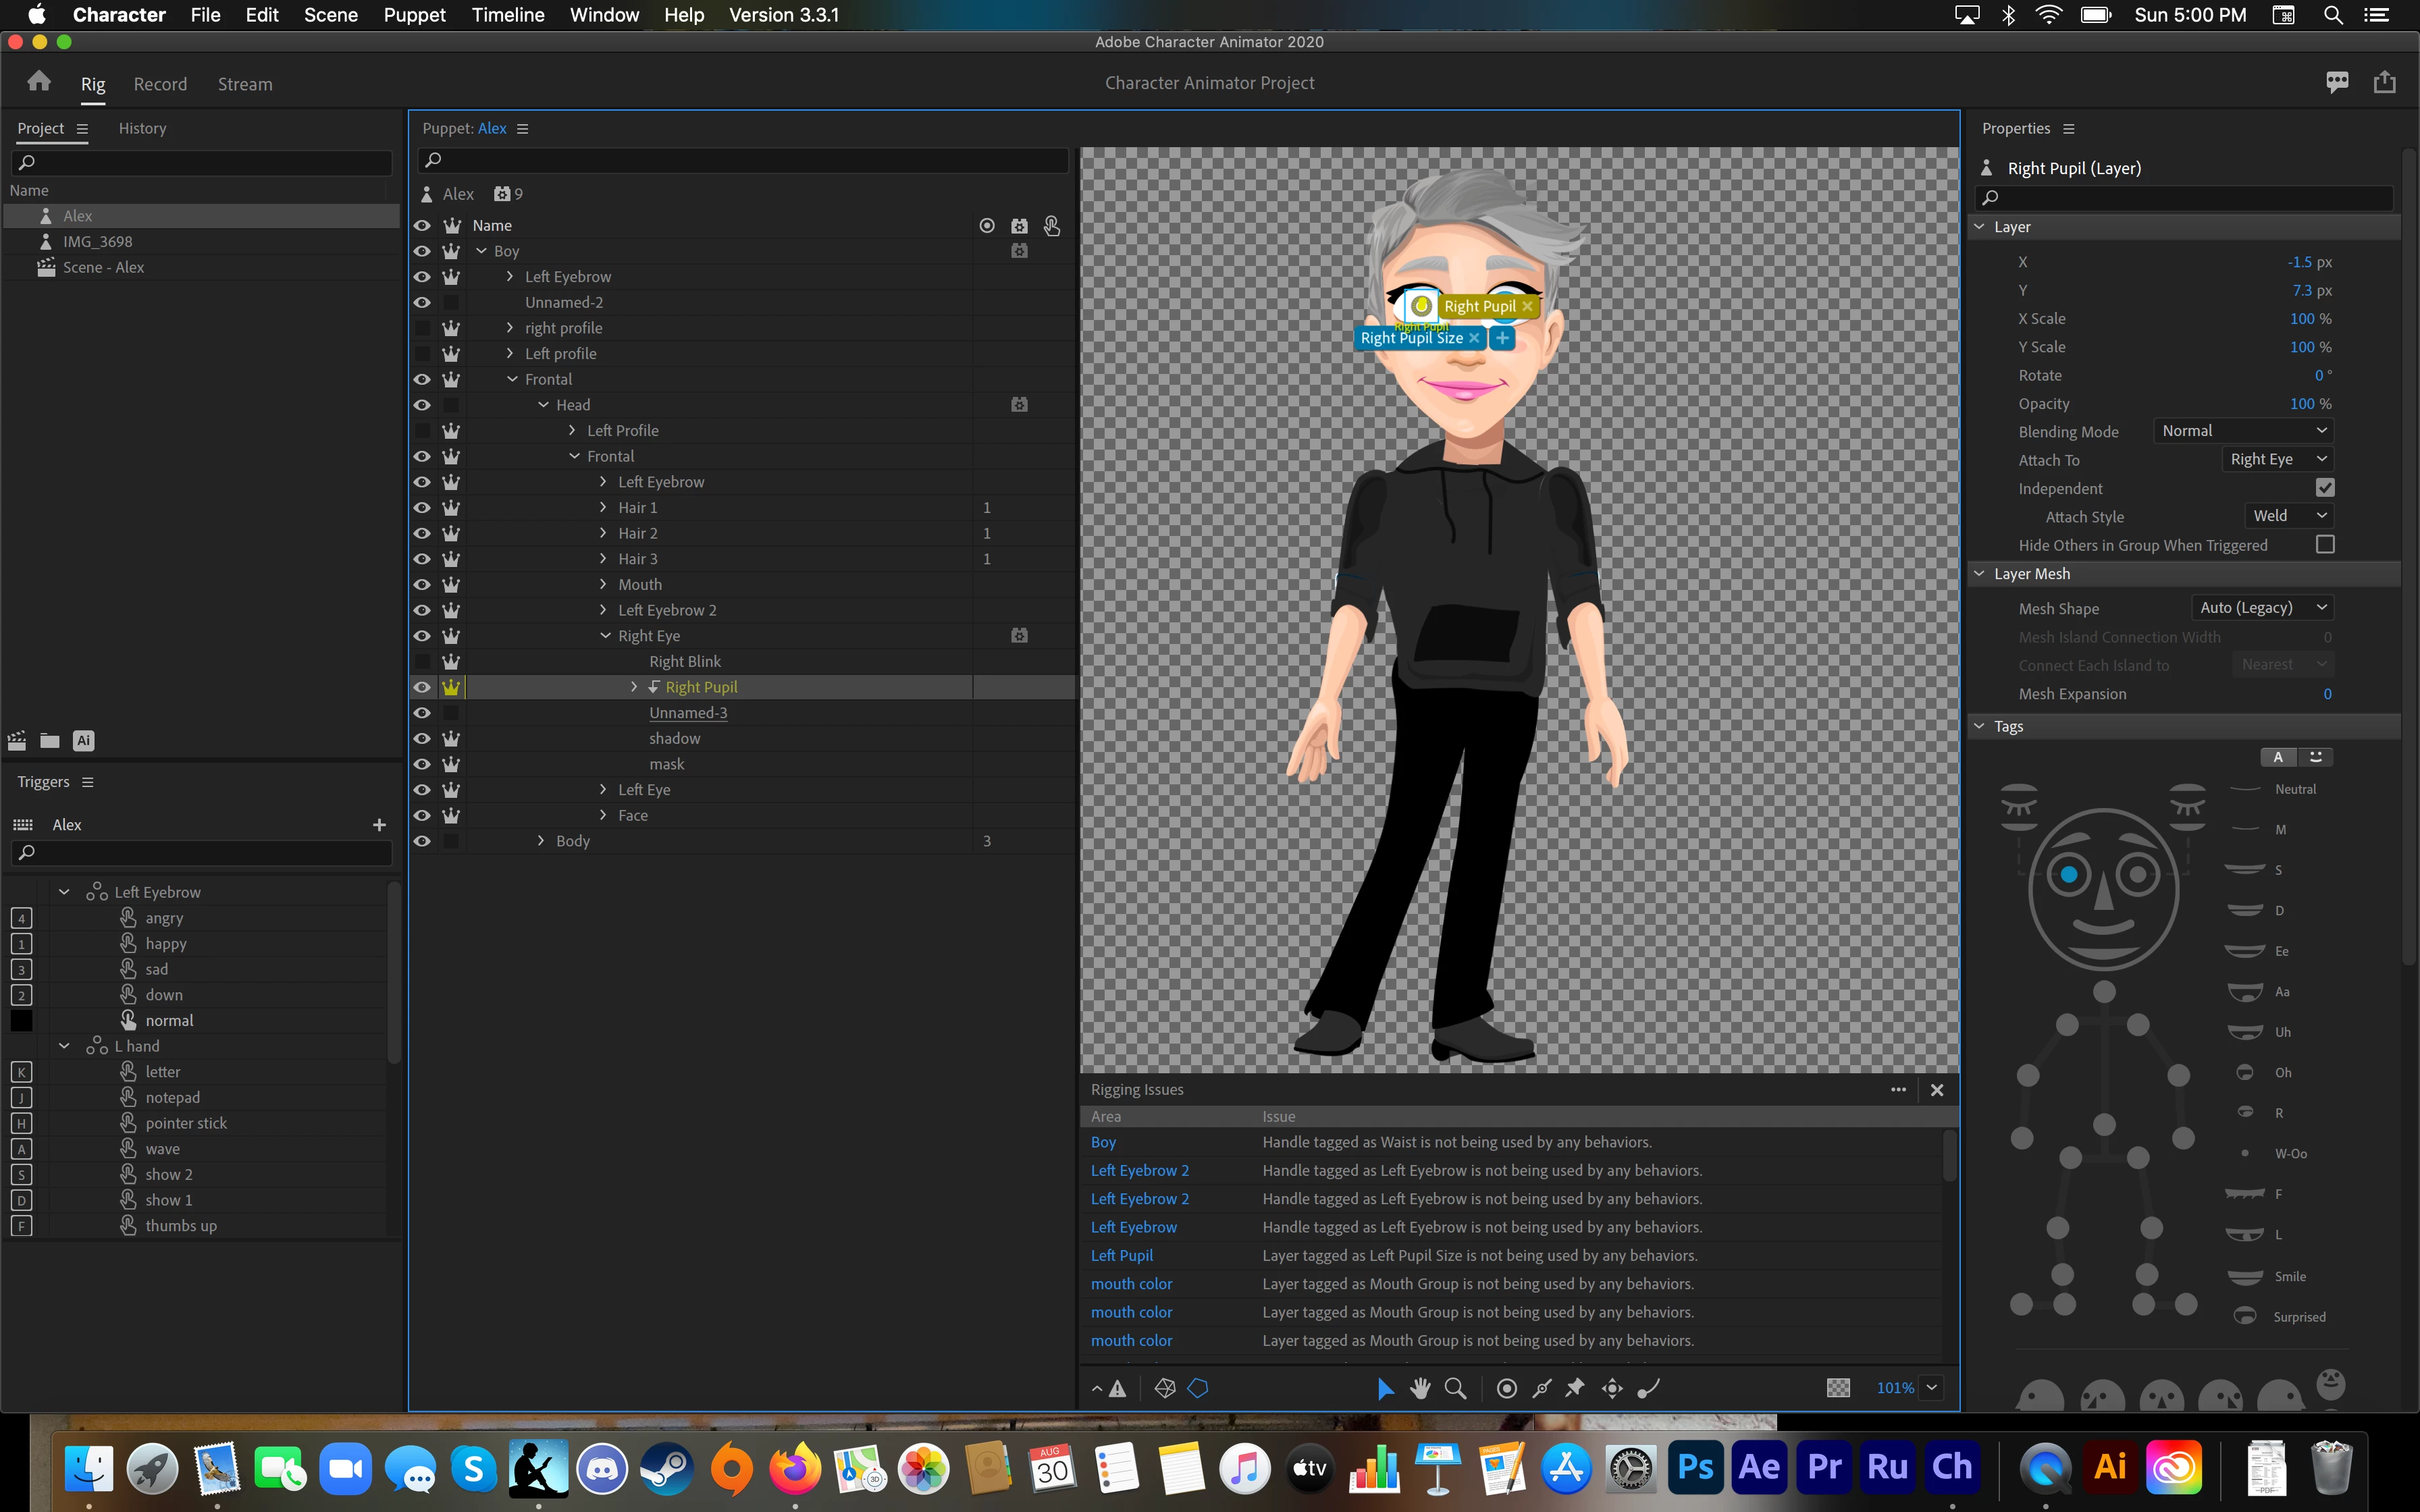The width and height of the screenshot is (2420, 1512).
Task: Toggle mesh display icon
Action: 1164,1388
